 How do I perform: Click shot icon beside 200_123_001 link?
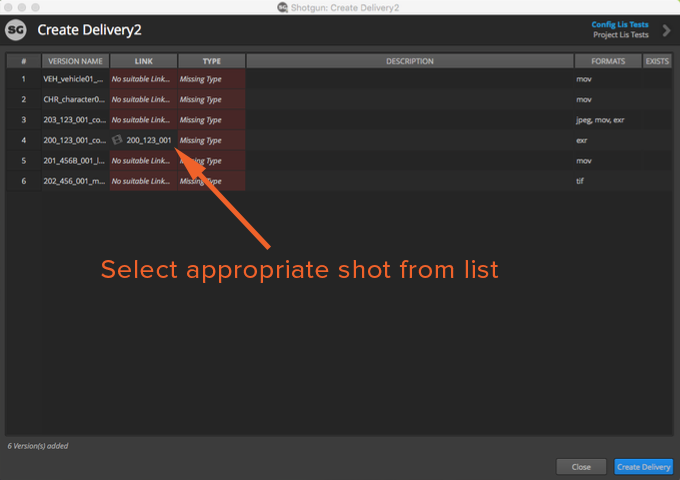coord(117,140)
